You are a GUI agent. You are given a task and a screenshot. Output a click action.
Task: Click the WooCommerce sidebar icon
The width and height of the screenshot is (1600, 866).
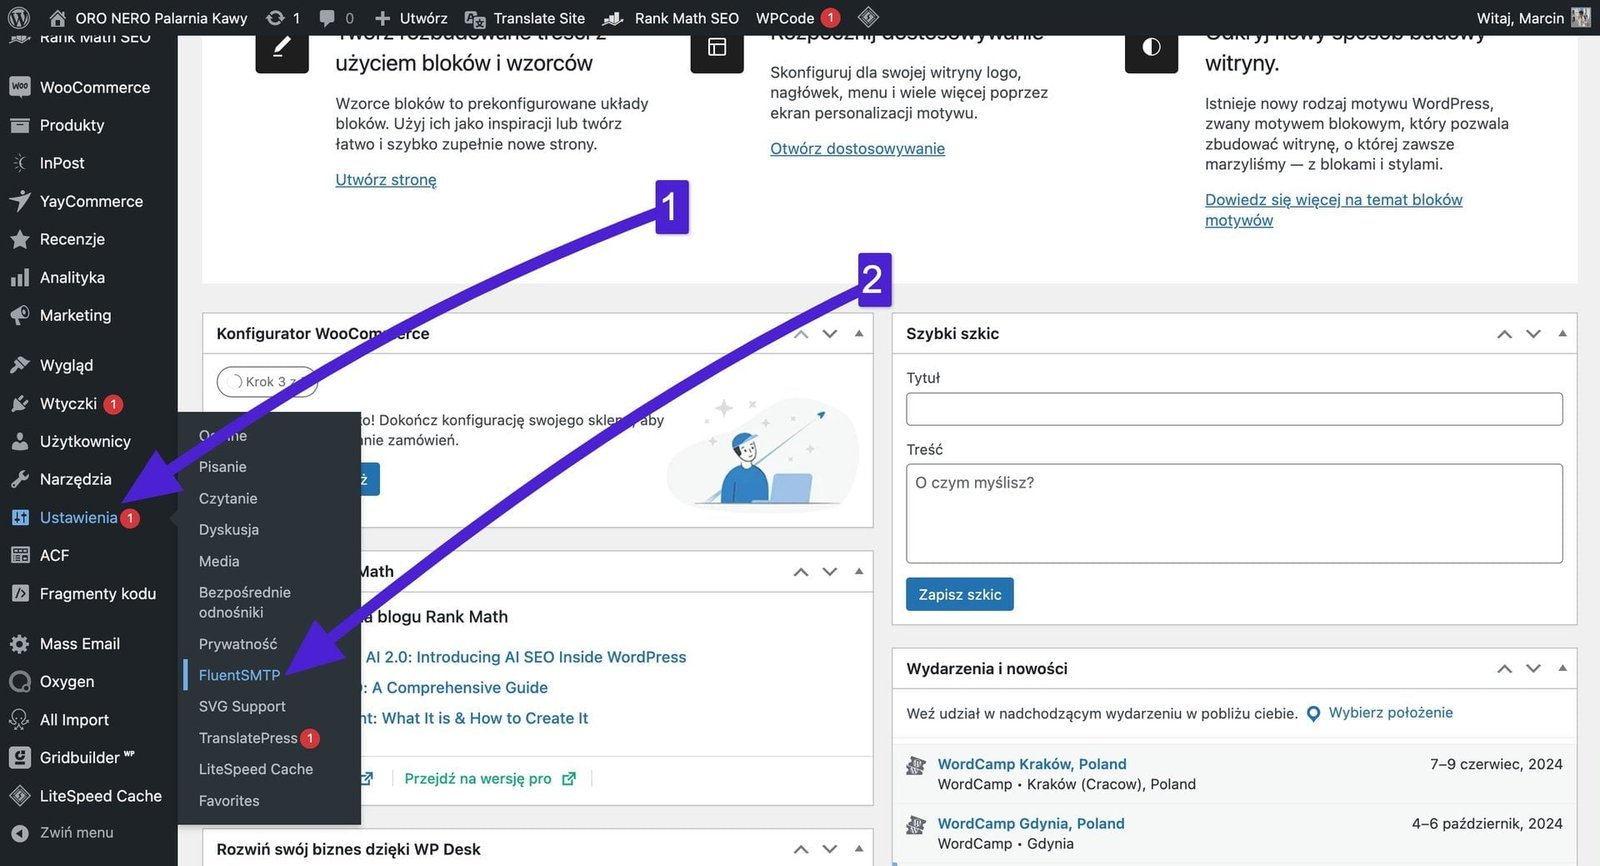point(19,87)
